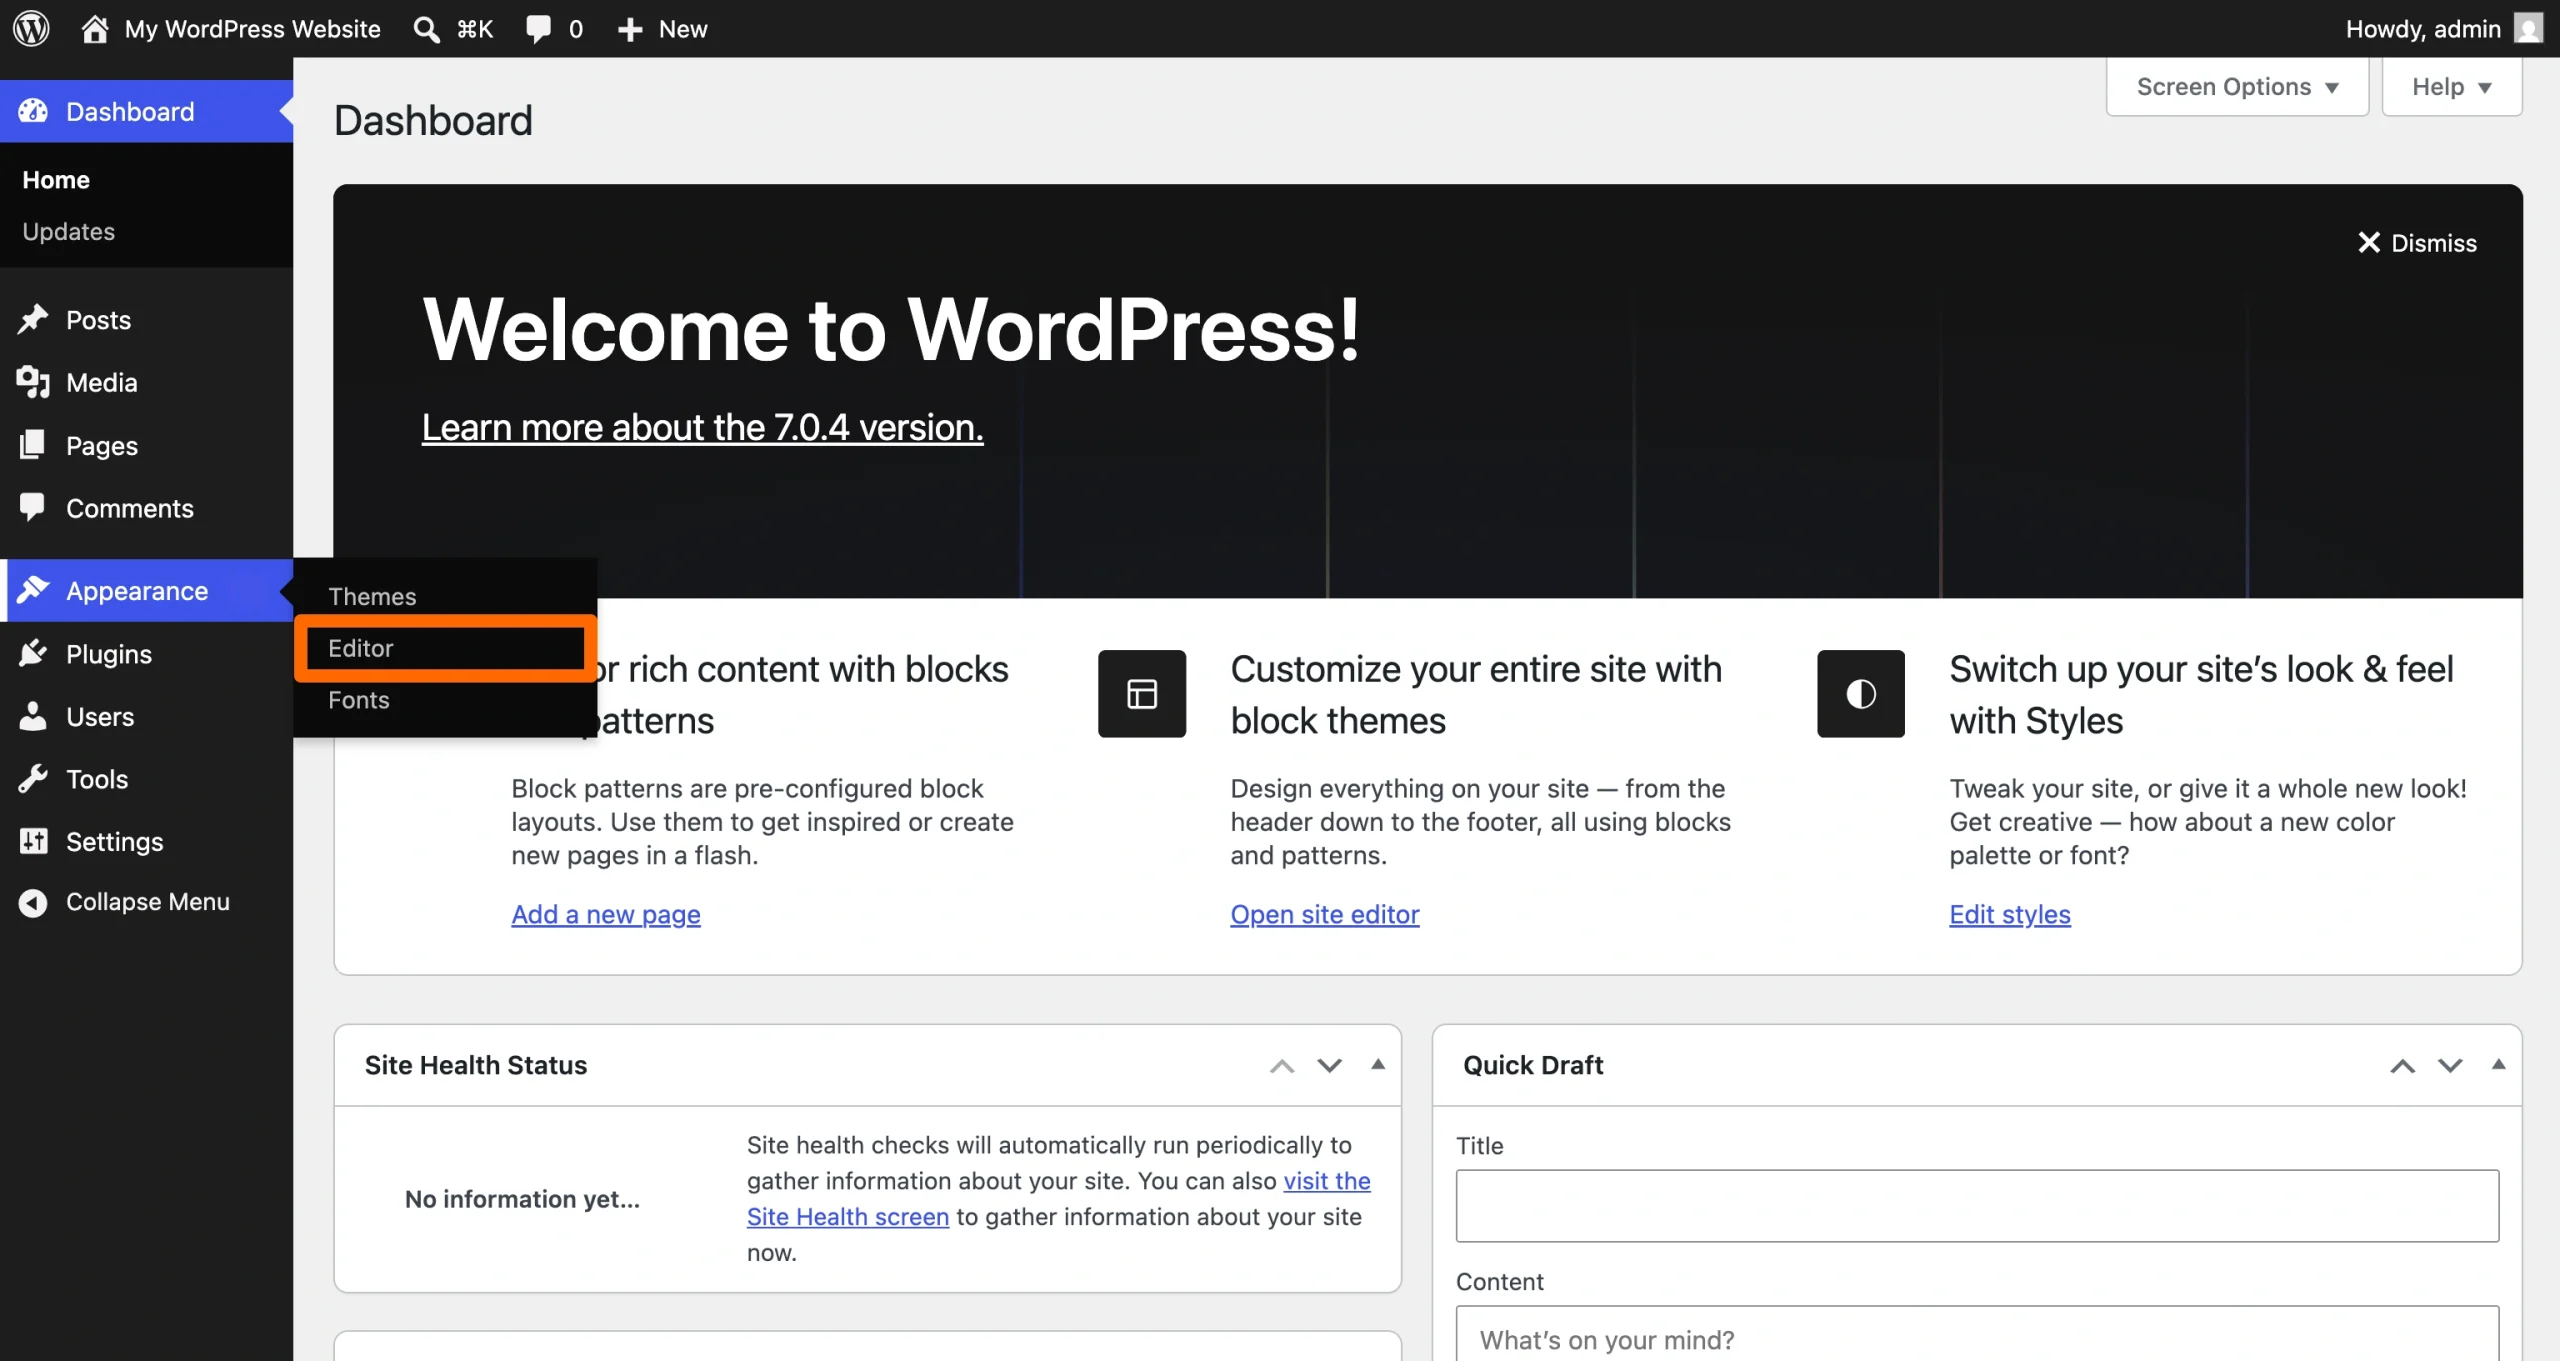Open Howdy, admin account menu
This screenshot has width=2560, height=1361.
click(2444, 29)
